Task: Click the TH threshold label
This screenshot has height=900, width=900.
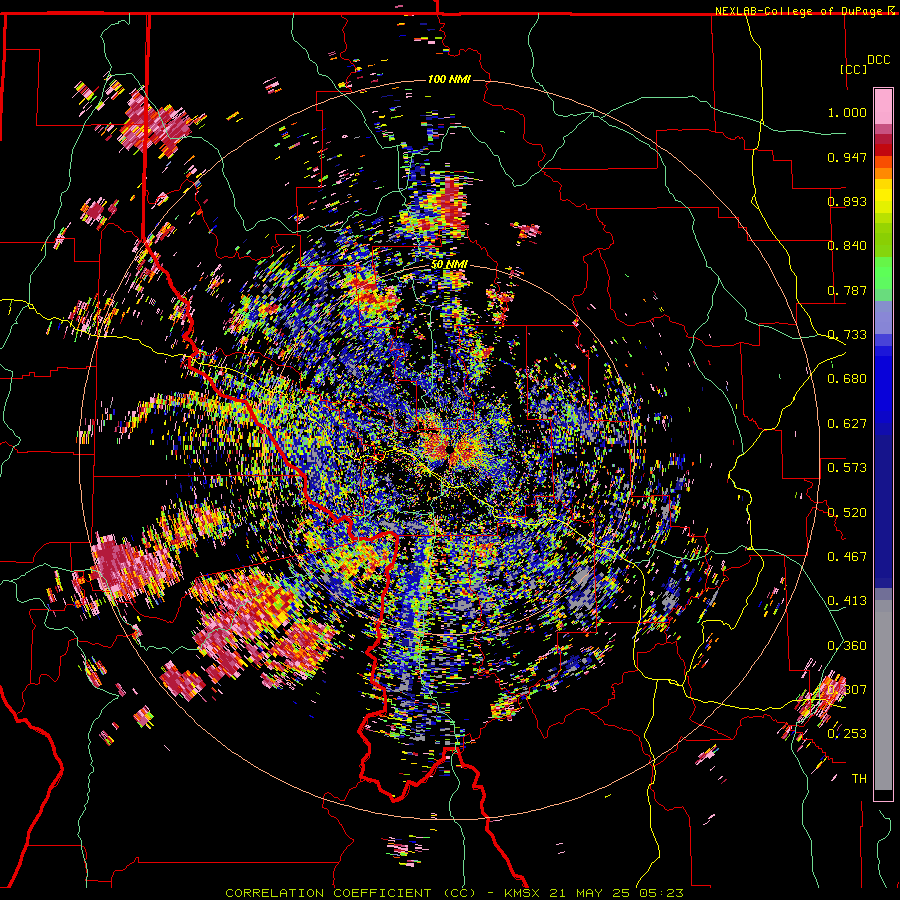Action: pyautogui.click(x=859, y=779)
